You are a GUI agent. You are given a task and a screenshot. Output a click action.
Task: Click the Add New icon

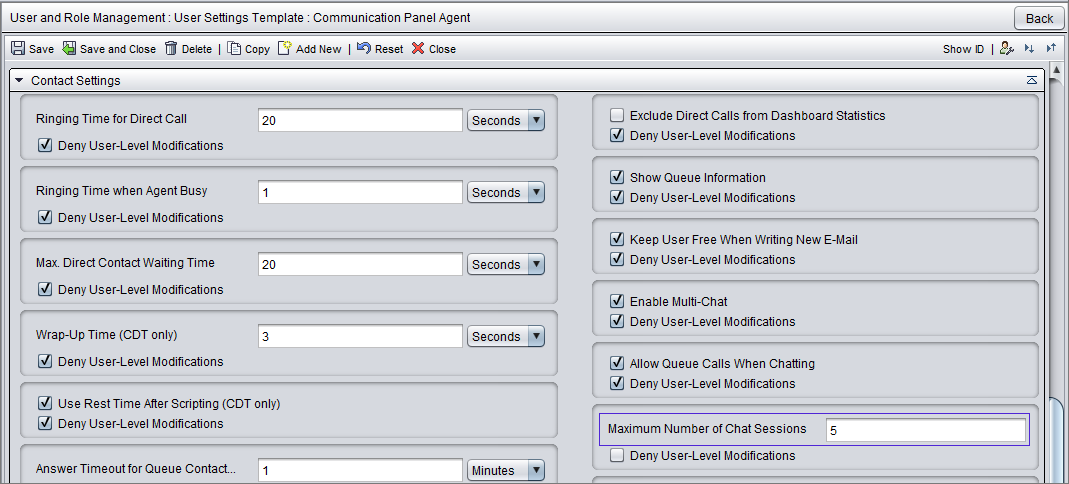(284, 48)
